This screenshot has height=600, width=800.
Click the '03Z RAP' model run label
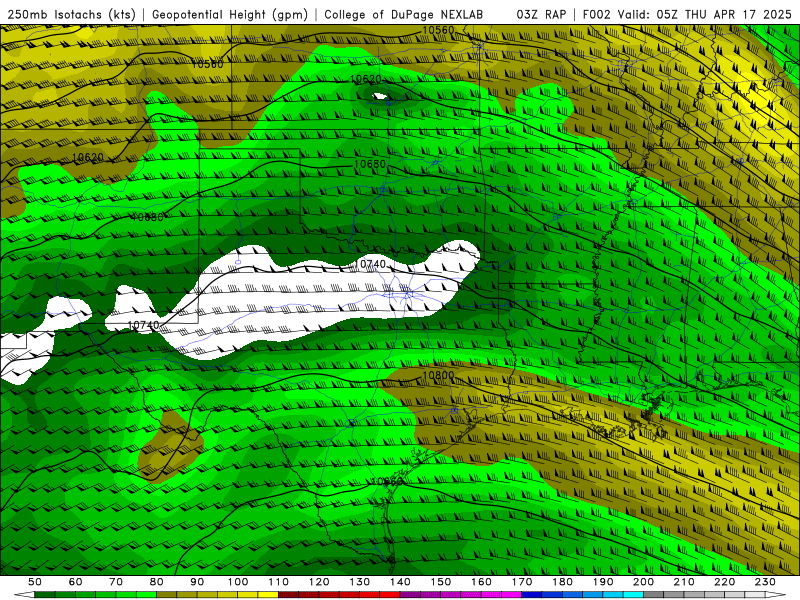point(541,14)
